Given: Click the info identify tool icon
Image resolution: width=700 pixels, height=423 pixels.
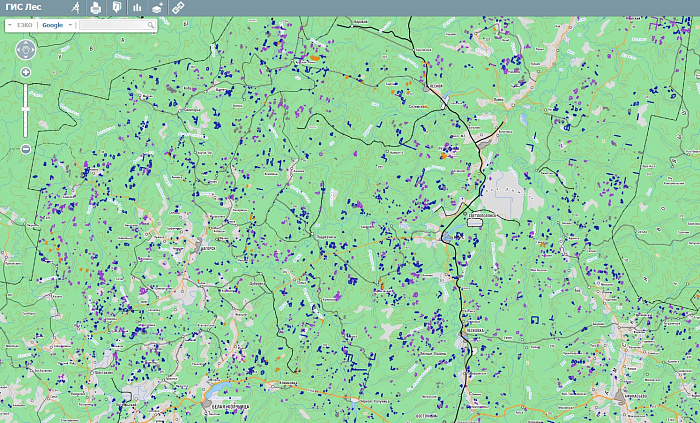Looking at the screenshot, I should pos(117,7).
